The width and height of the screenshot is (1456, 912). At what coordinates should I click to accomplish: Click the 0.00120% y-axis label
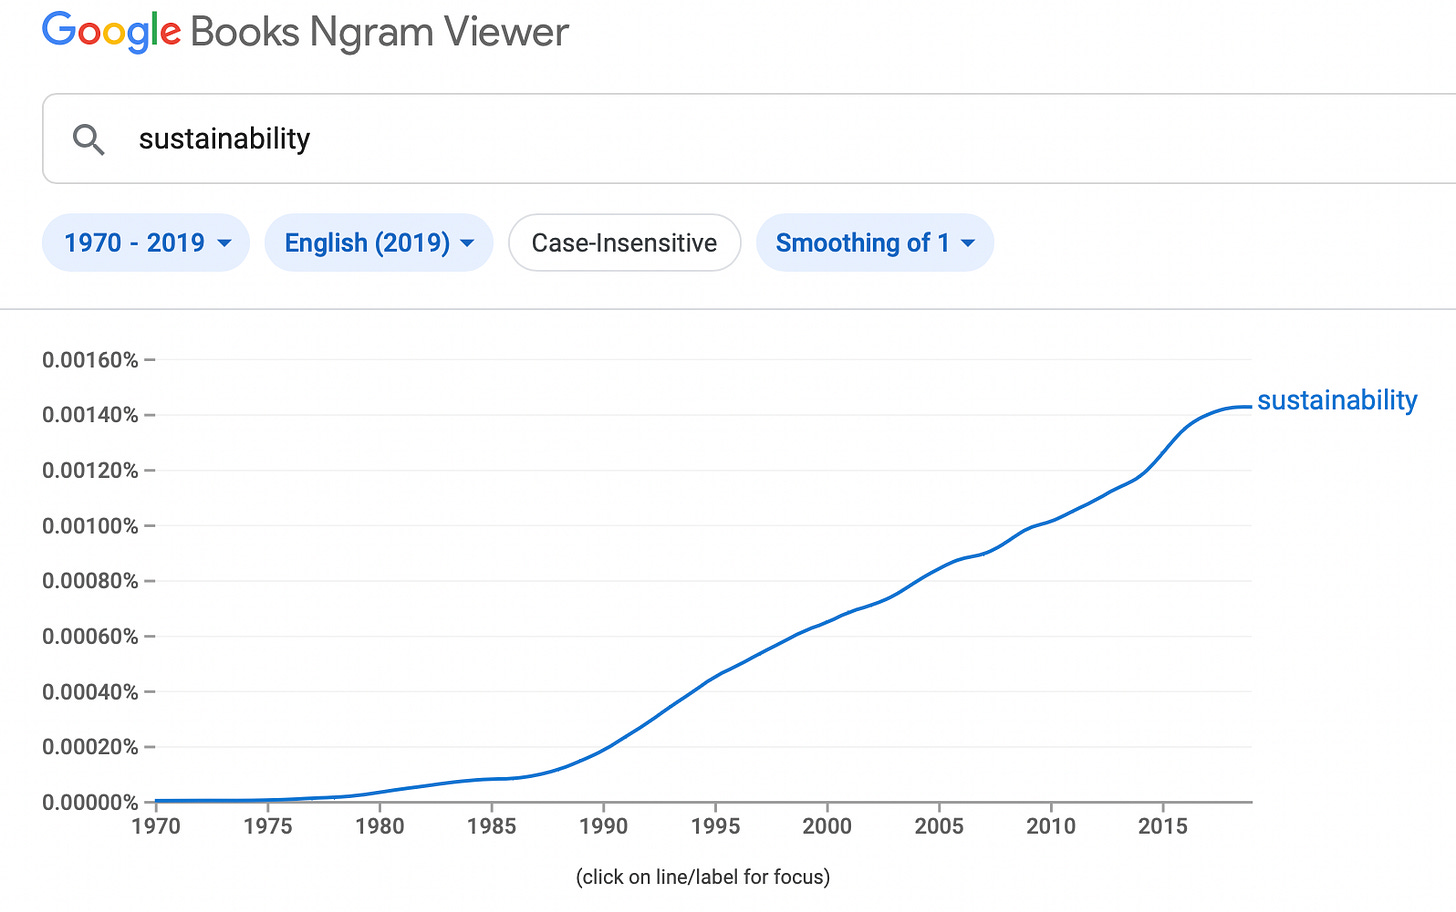pos(90,470)
